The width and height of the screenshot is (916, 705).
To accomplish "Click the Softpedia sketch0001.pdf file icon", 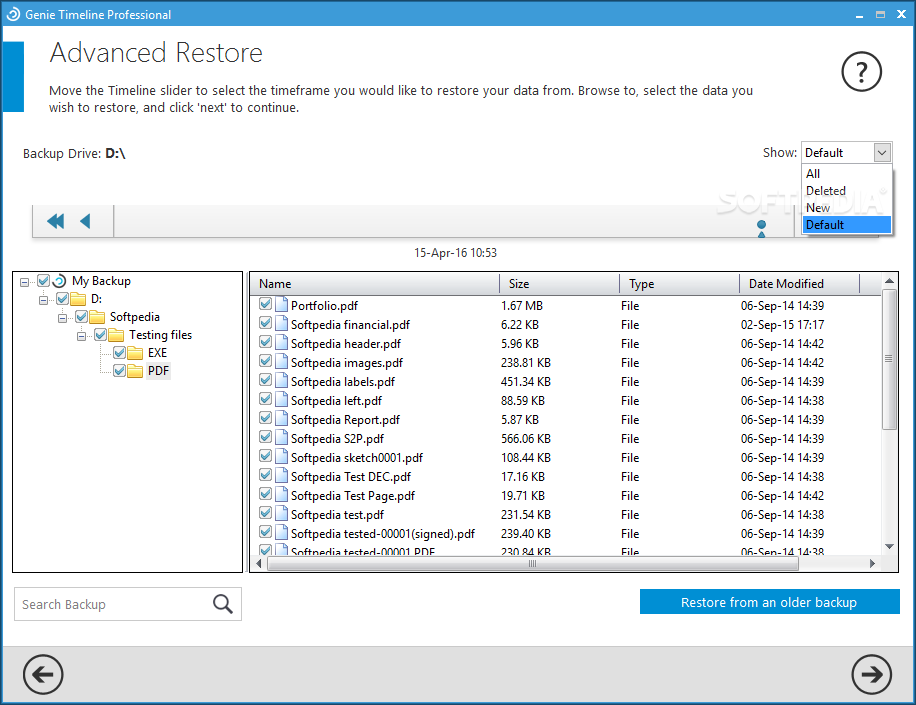I will (281, 457).
